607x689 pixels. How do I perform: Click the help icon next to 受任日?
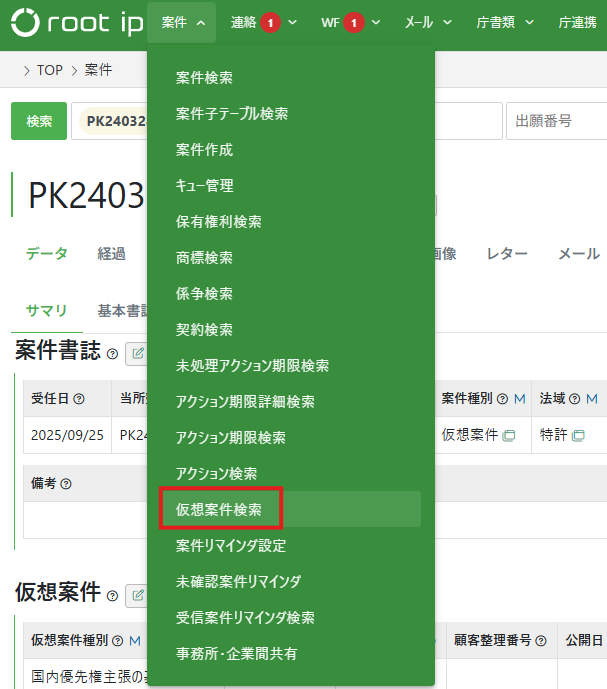coord(79,398)
